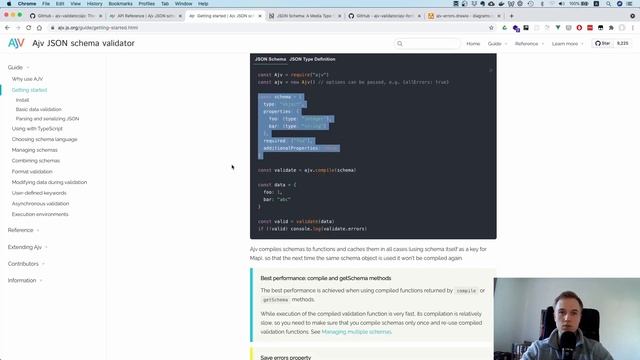The image size is (640, 360).
Task: Click the cloud upload menu bar icon
Action: click(491, 4)
